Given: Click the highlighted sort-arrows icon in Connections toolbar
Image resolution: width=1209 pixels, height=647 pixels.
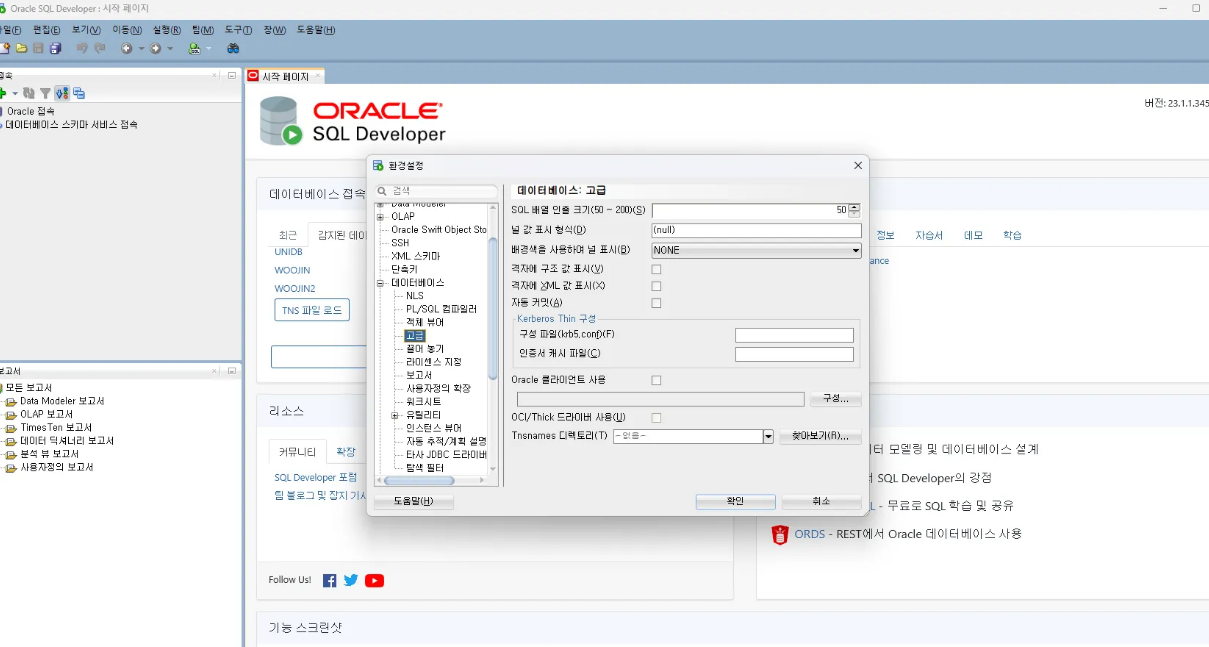Looking at the screenshot, I should tap(62, 93).
